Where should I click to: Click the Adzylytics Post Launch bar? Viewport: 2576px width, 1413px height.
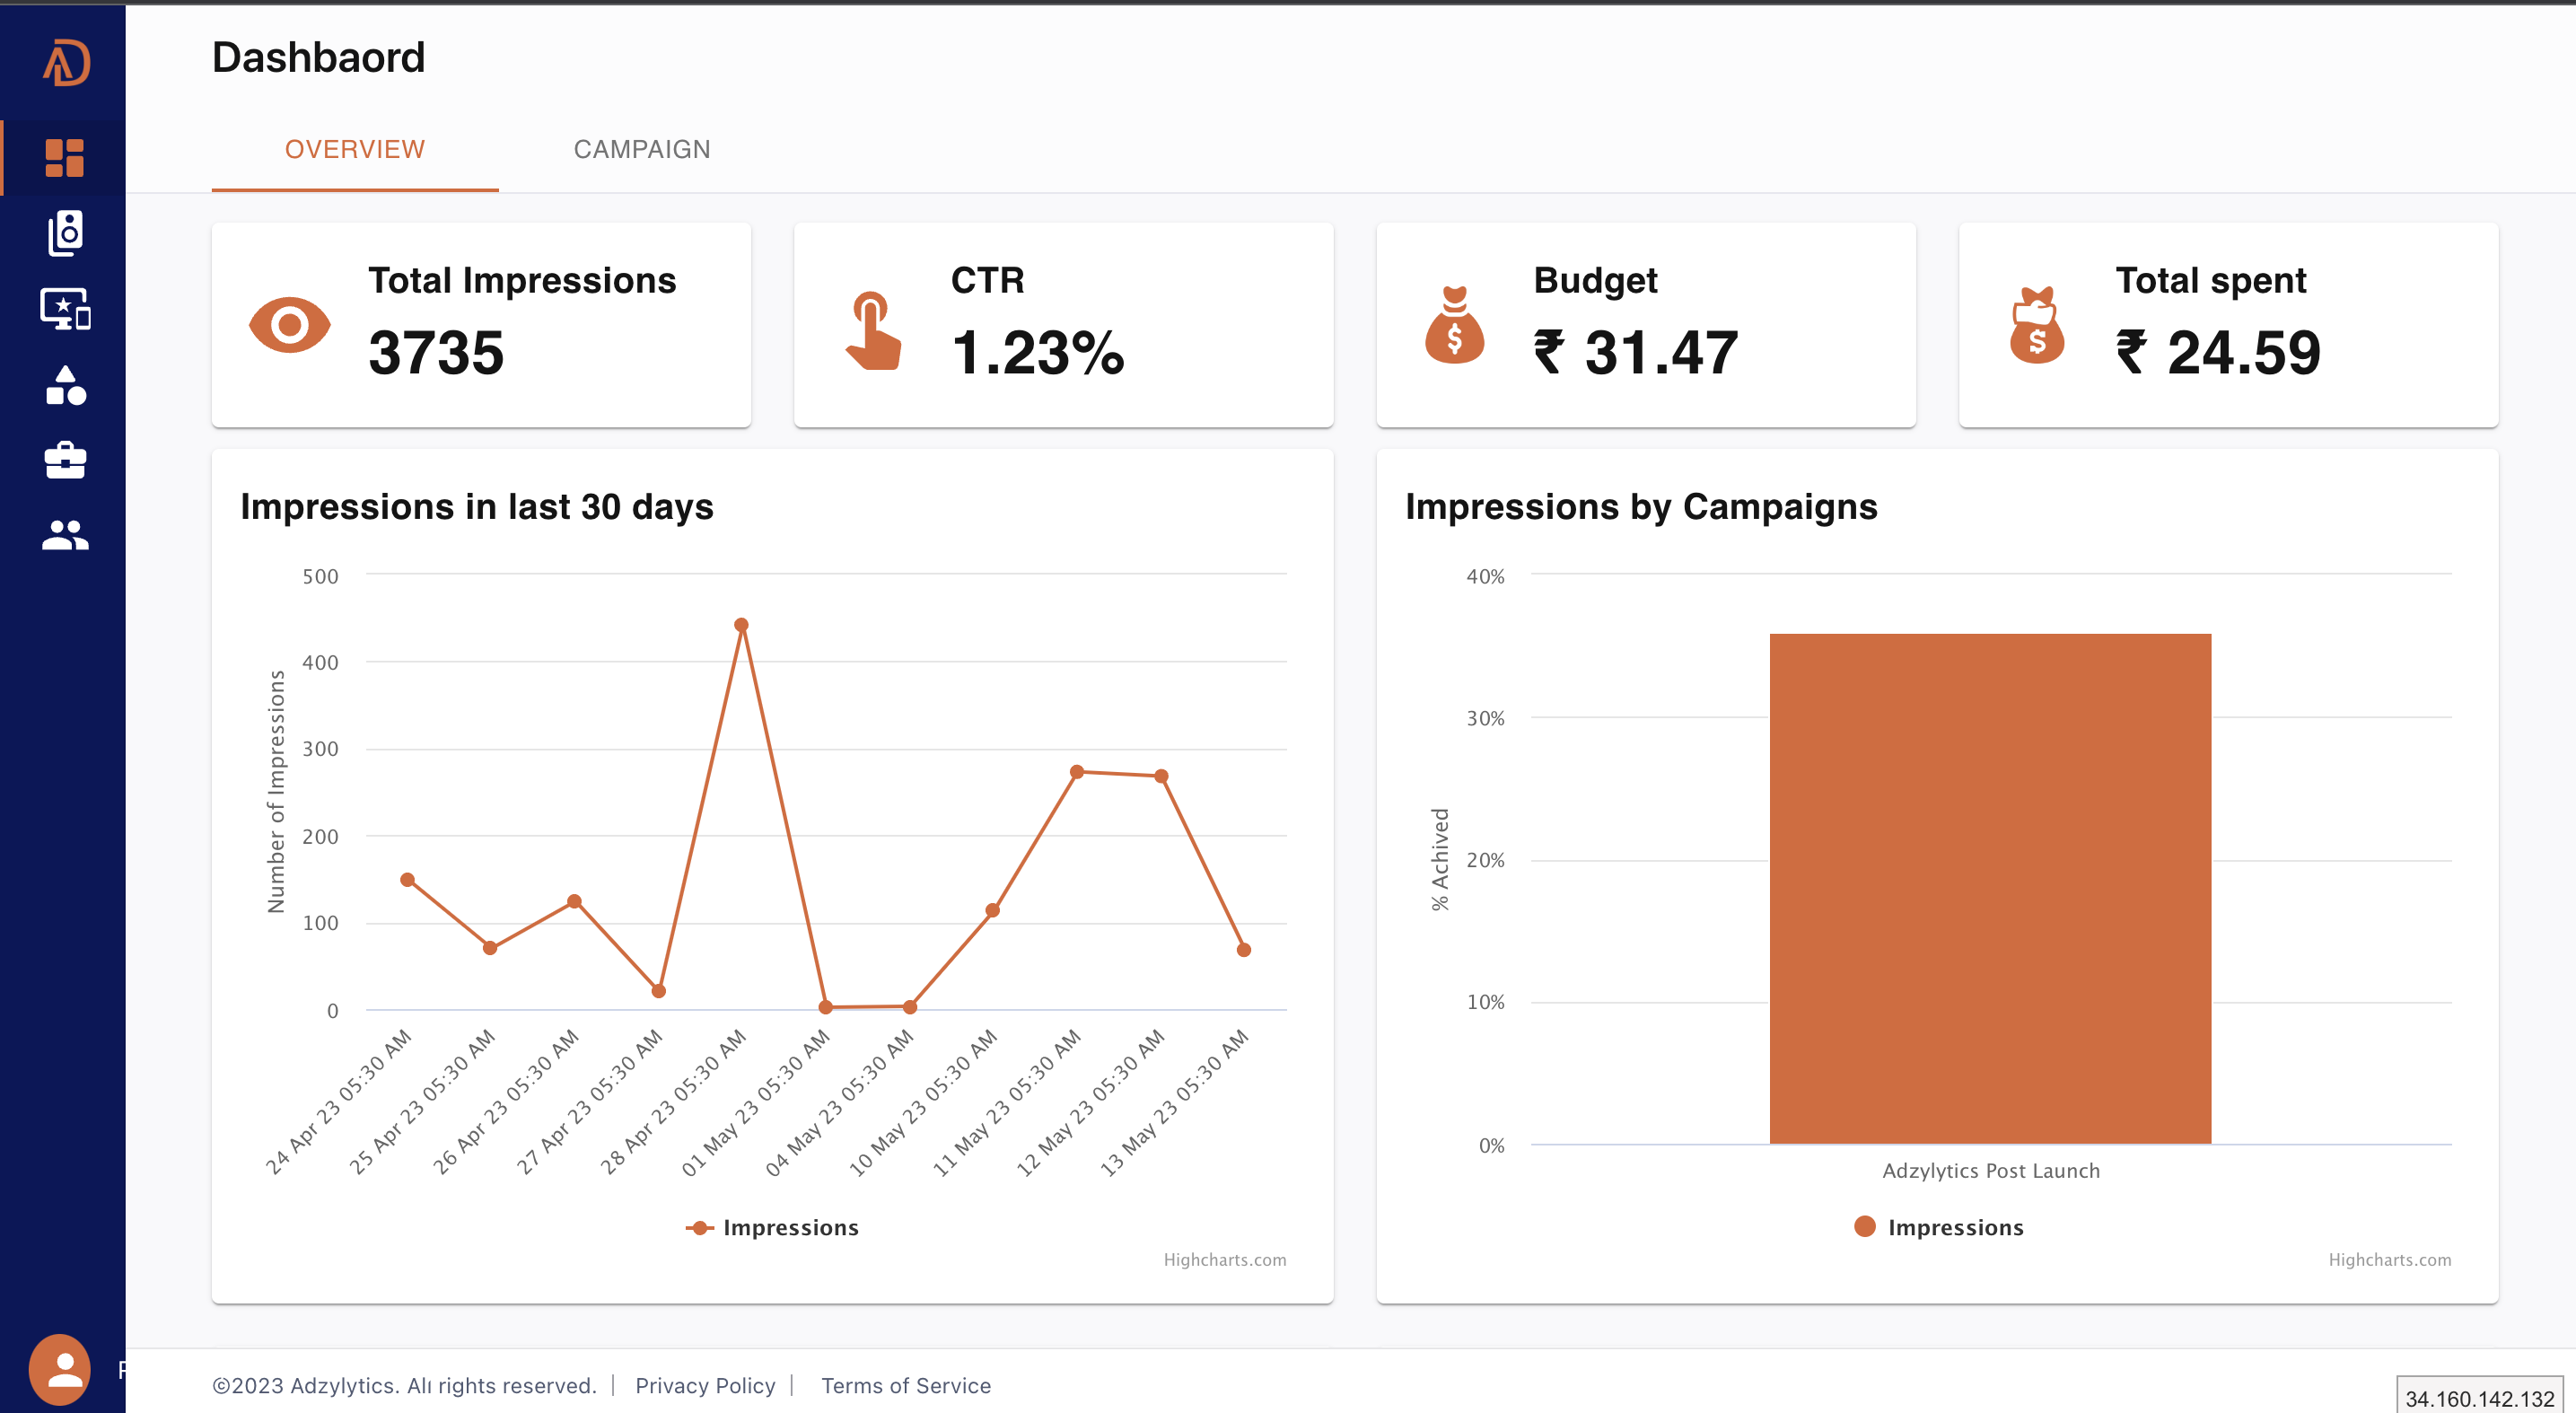pyautogui.click(x=1989, y=888)
